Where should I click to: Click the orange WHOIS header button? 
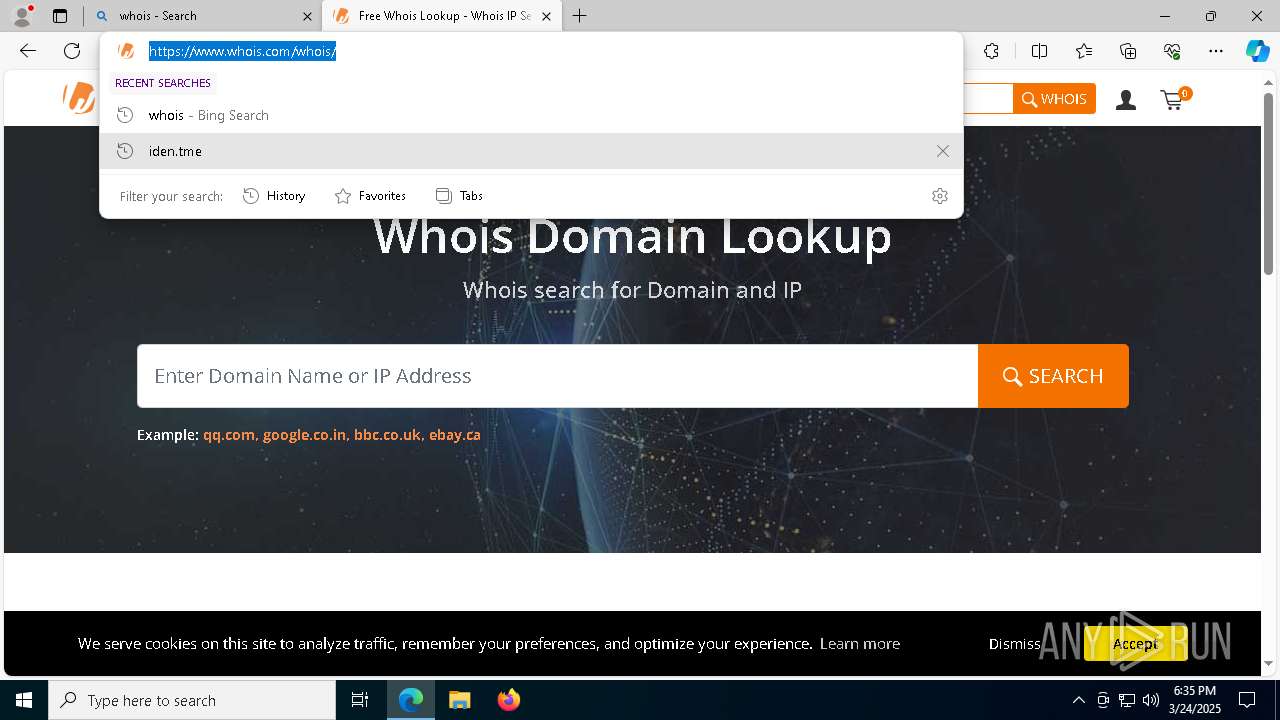(x=1054, y=99)
